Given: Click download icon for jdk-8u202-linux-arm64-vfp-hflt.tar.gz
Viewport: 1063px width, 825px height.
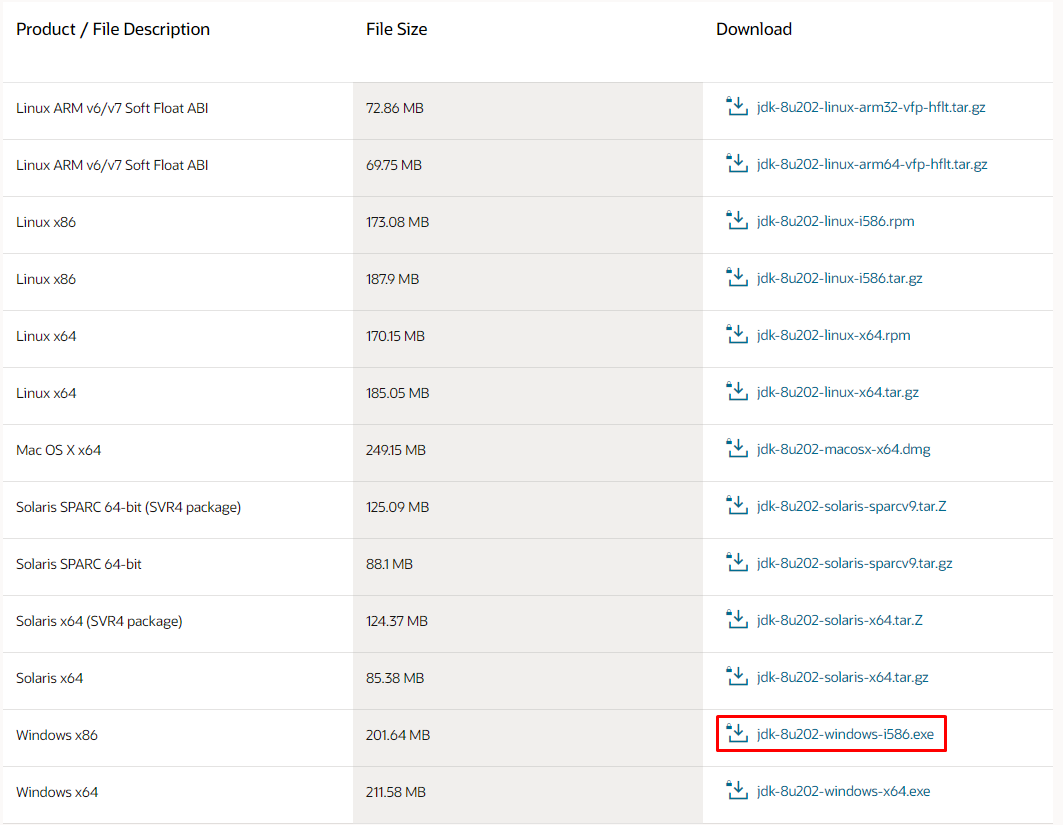Looking at the screenshot, I should (737, 163).
